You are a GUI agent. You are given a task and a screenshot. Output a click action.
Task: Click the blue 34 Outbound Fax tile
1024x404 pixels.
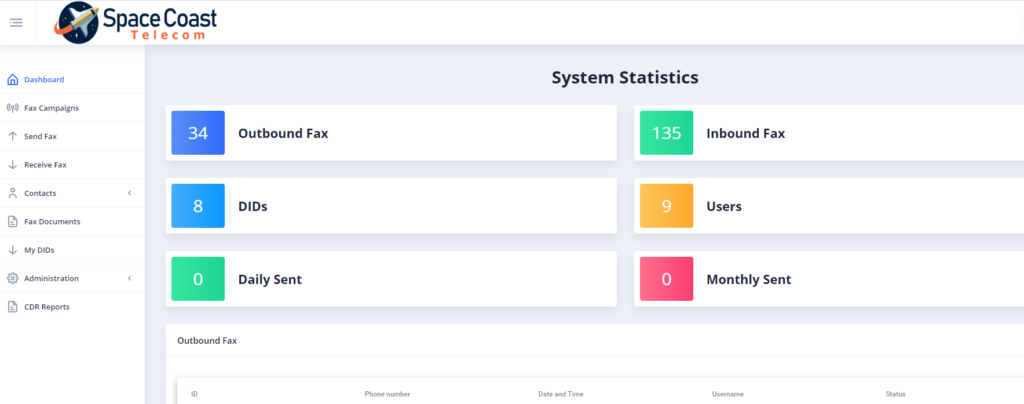click(198, 133)
